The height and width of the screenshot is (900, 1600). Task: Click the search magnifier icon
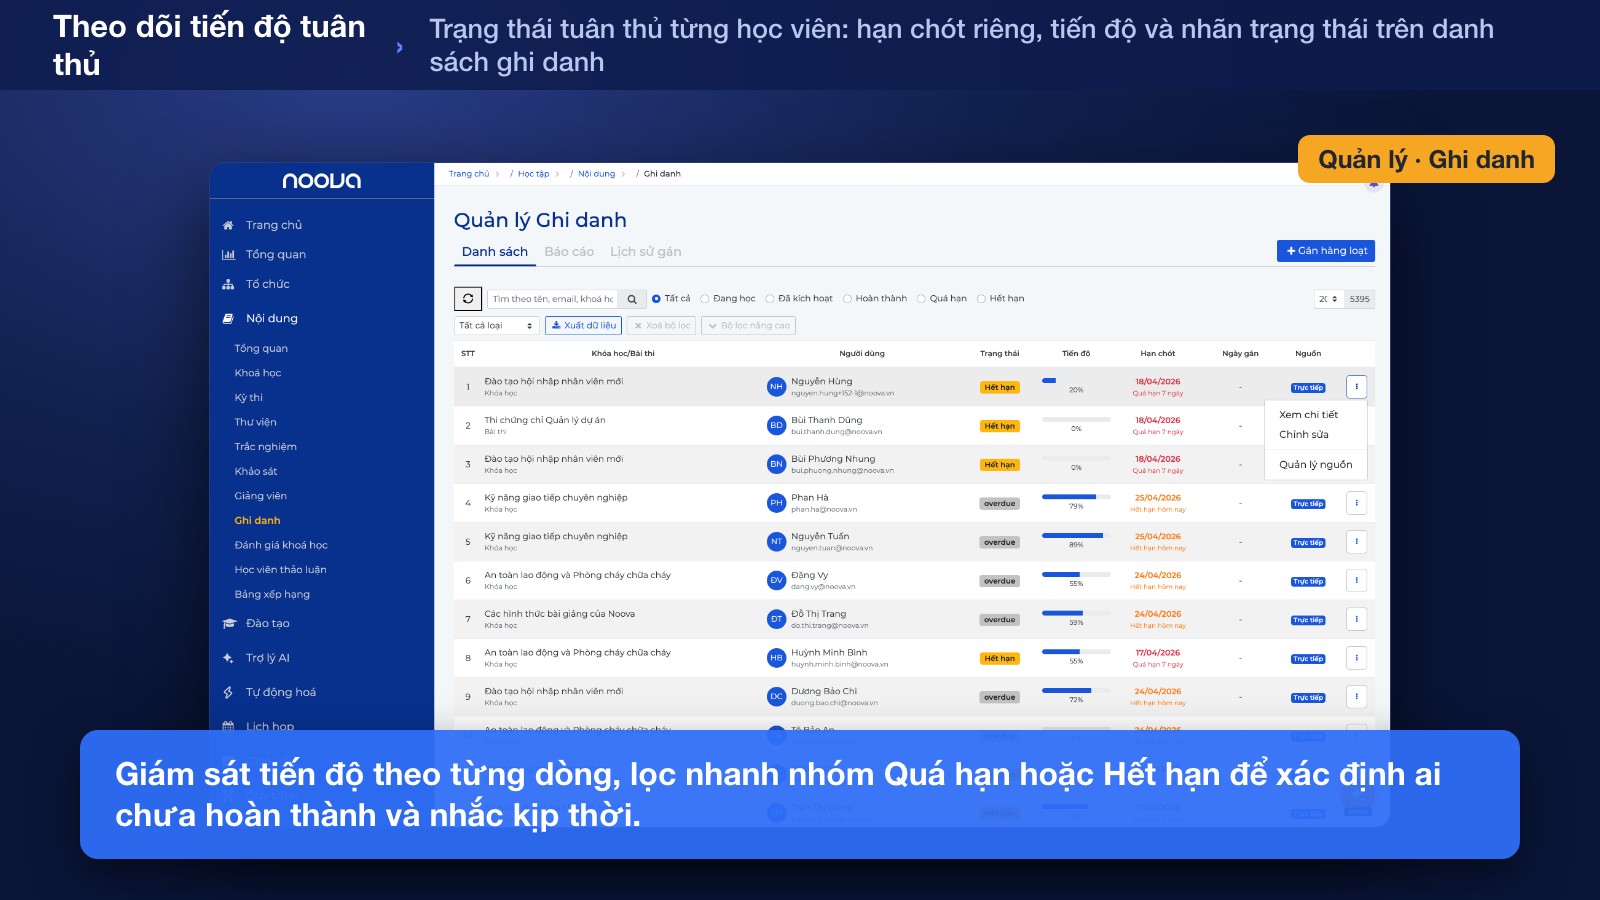click(x=632, y=299)
